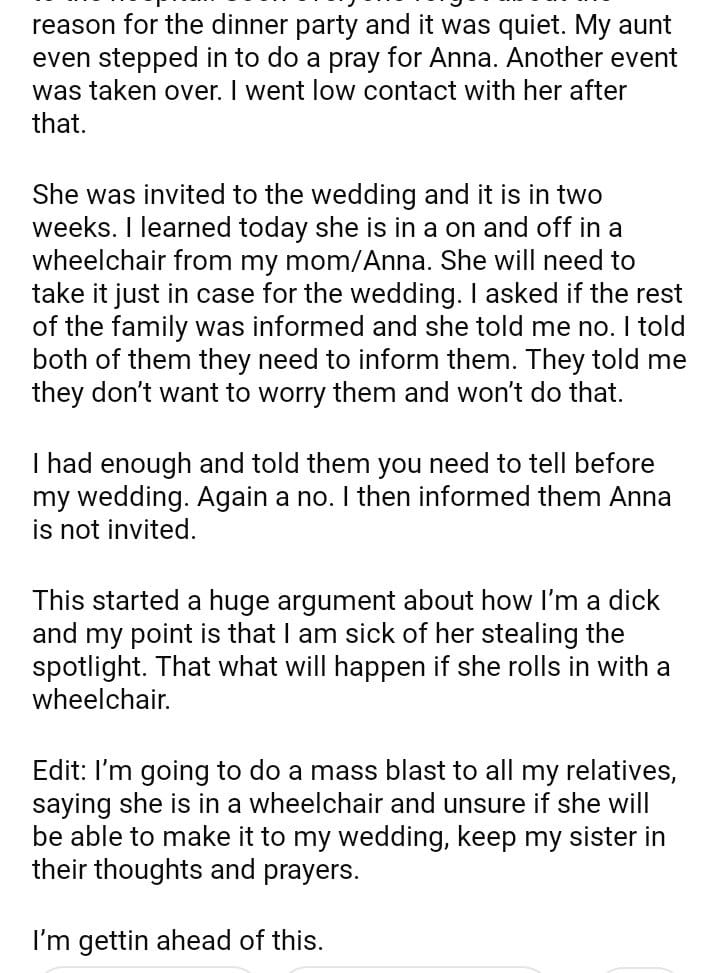Click the paragraph starting "This started a huge argument"
720x973 pixels.
coord(351,649)
